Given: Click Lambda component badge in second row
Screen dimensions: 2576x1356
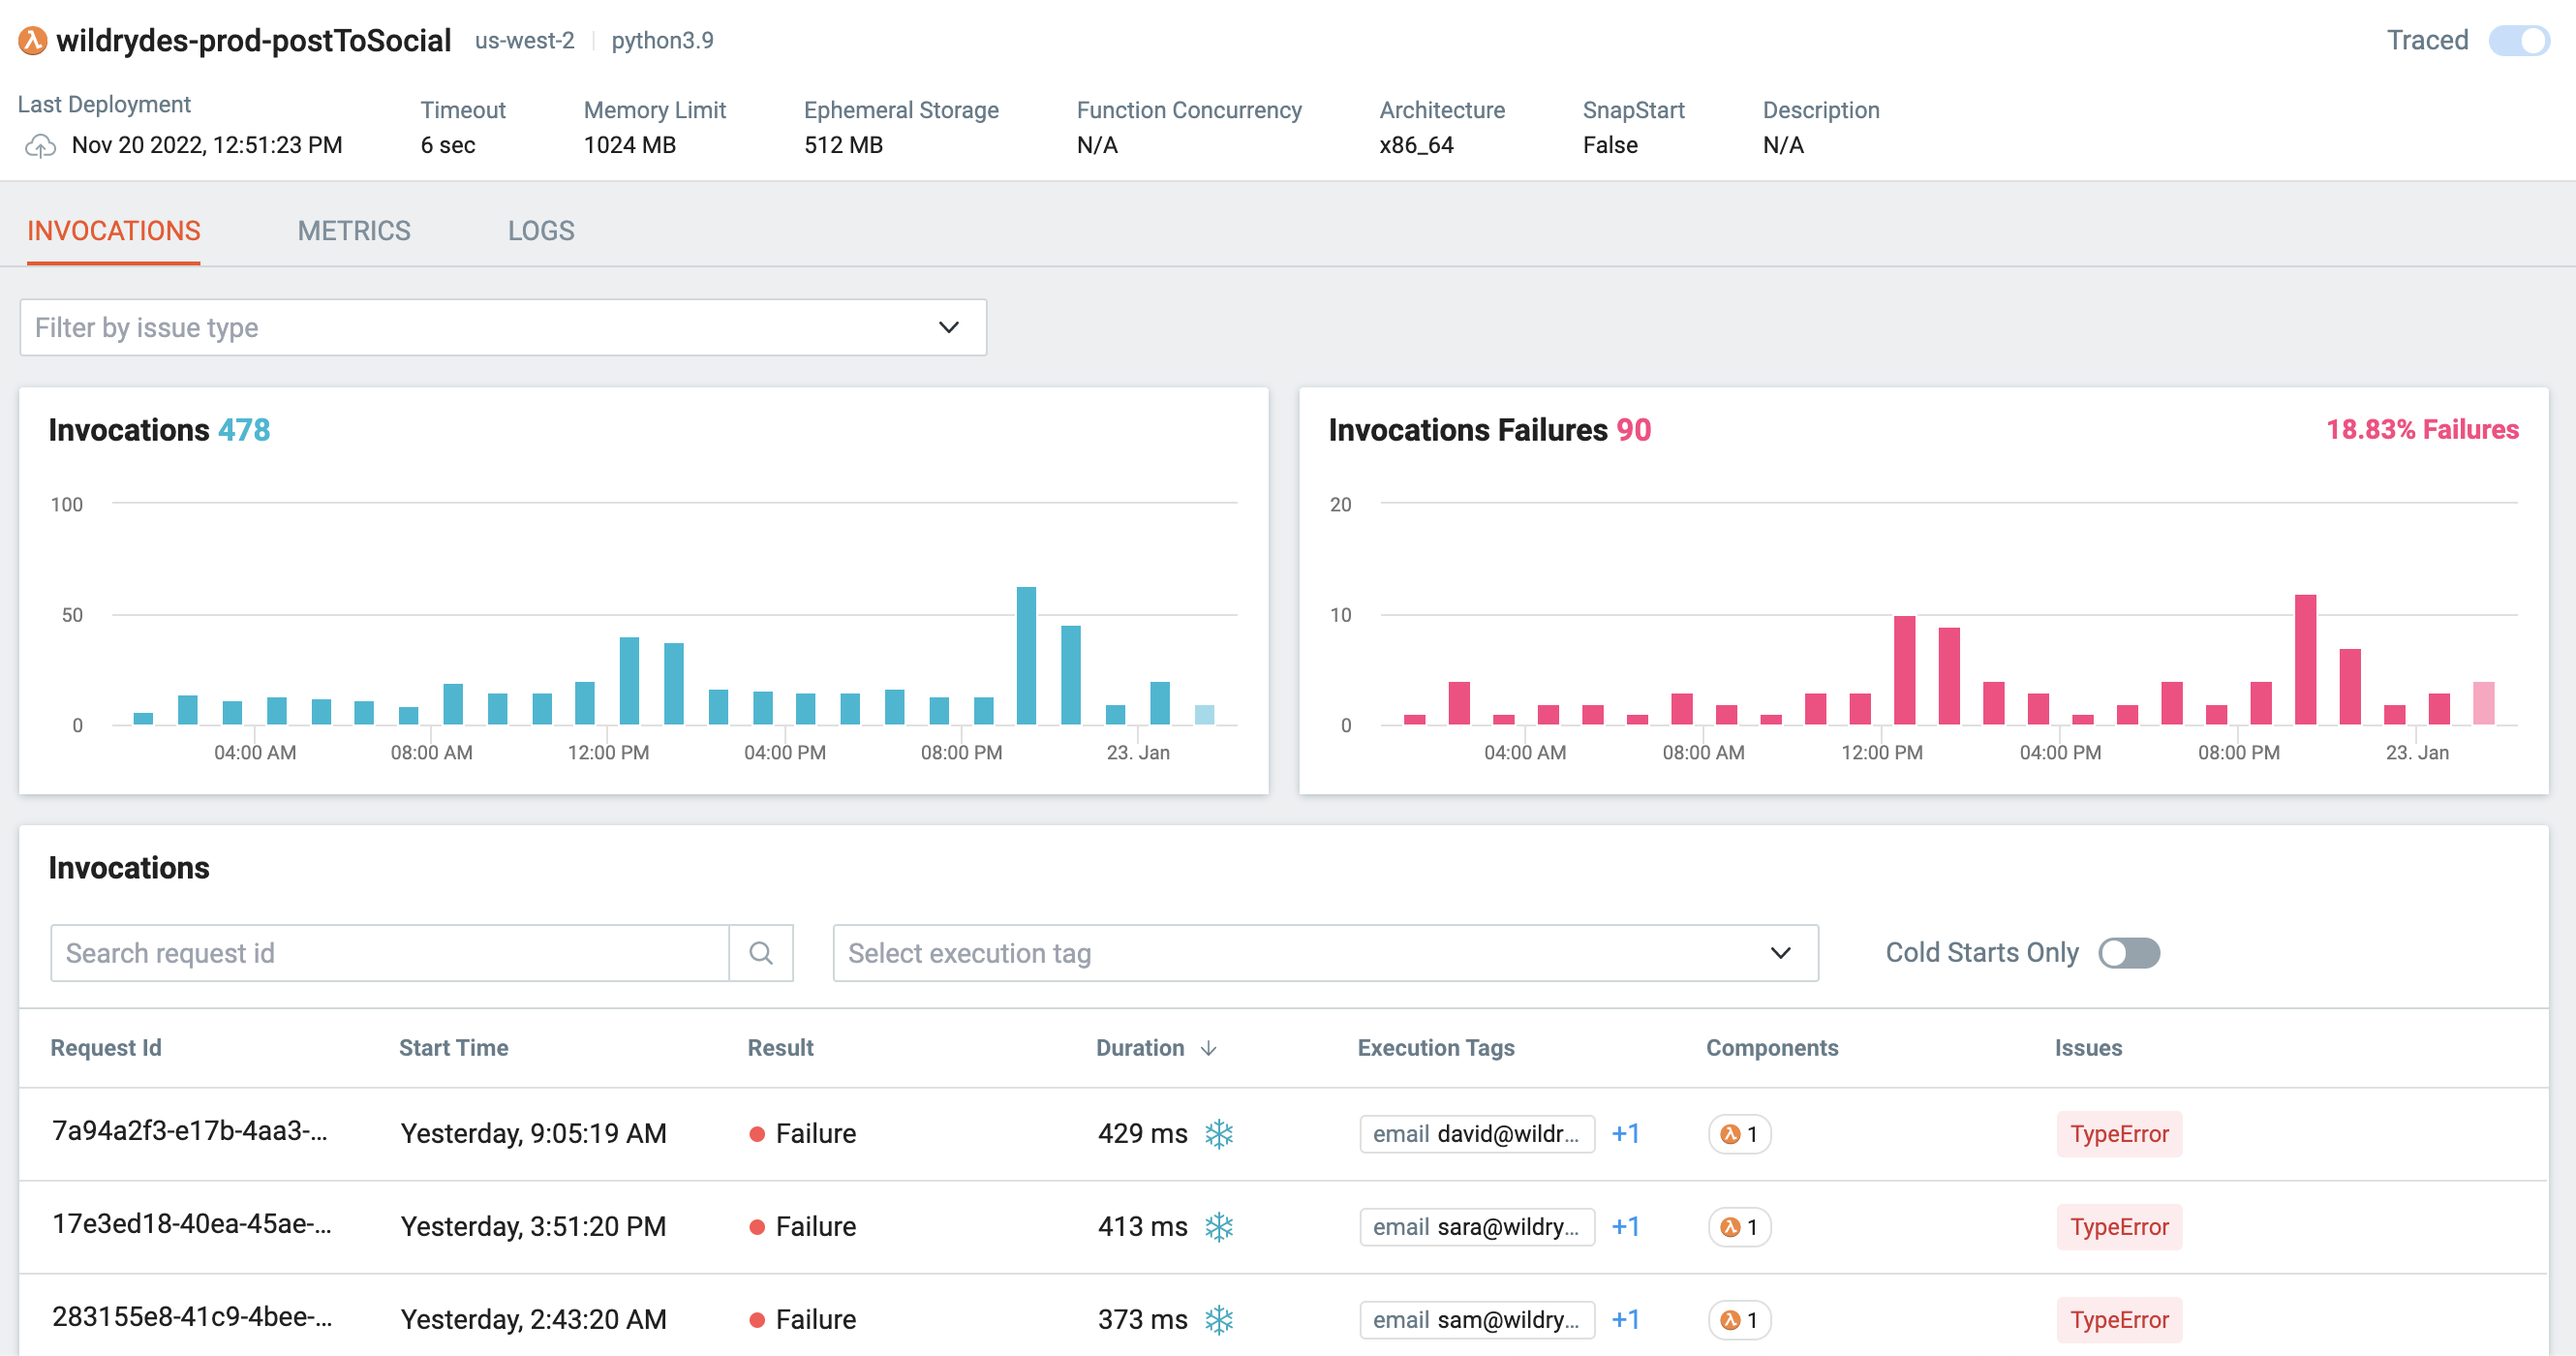Looking at the screenshot, I should [1739, 1227].
